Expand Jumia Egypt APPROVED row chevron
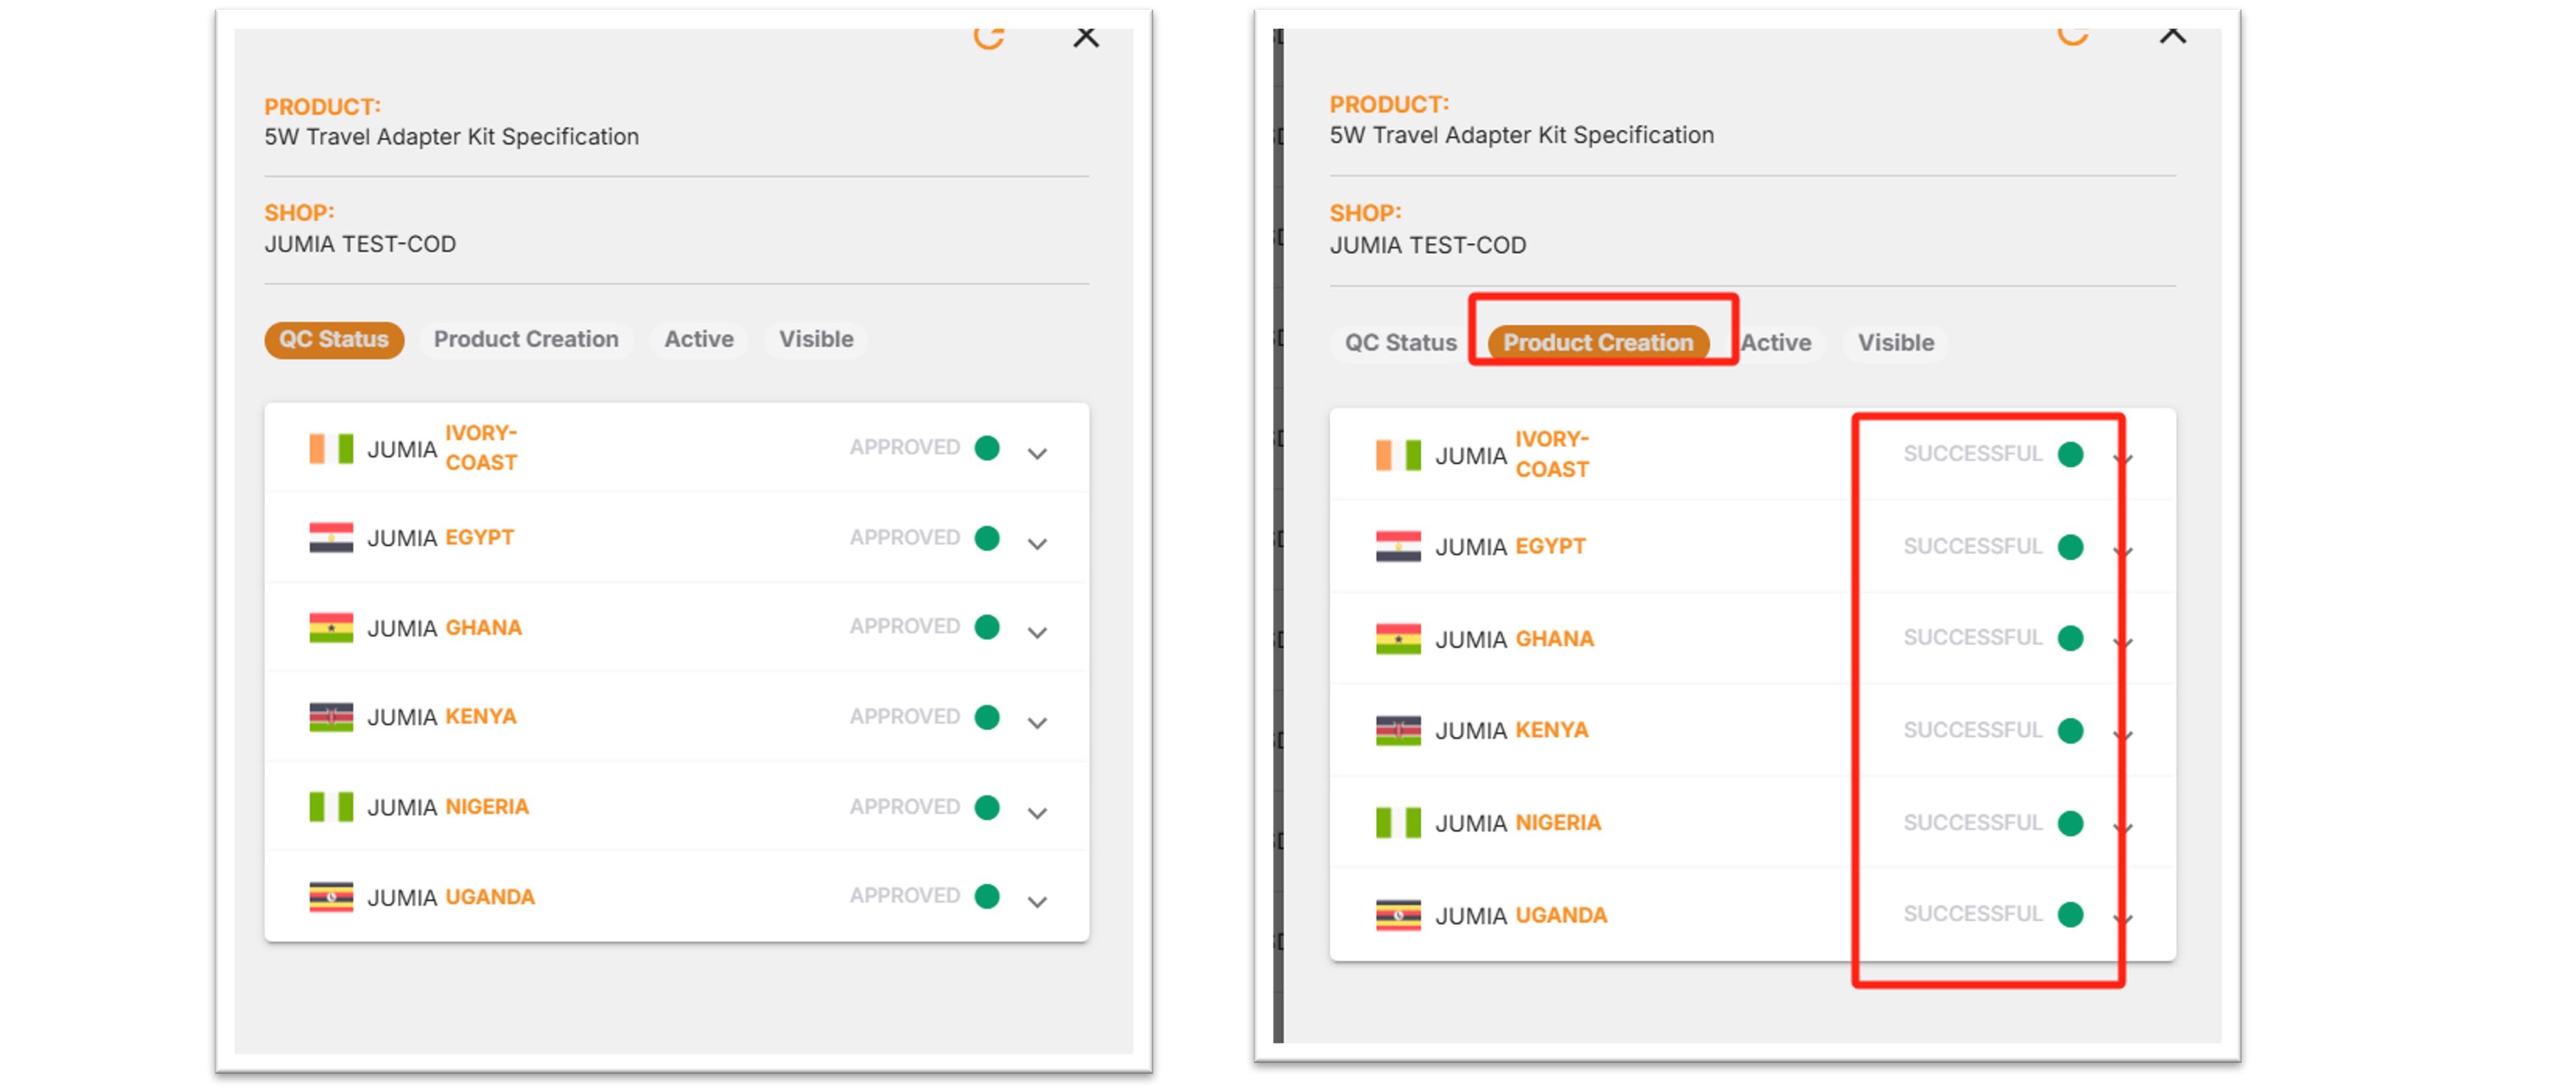This screenshot has height=1091, width=2576. 1037,544
